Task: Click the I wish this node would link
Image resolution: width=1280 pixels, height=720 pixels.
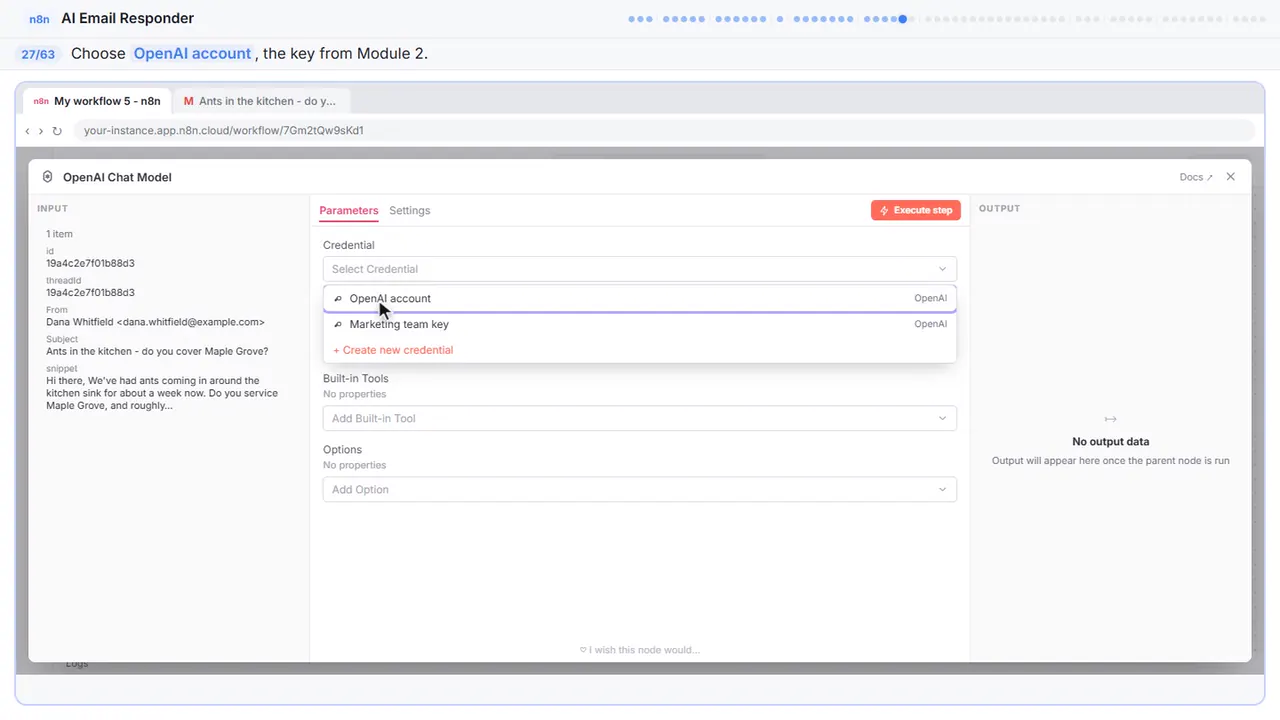Action: click(640, 650)
